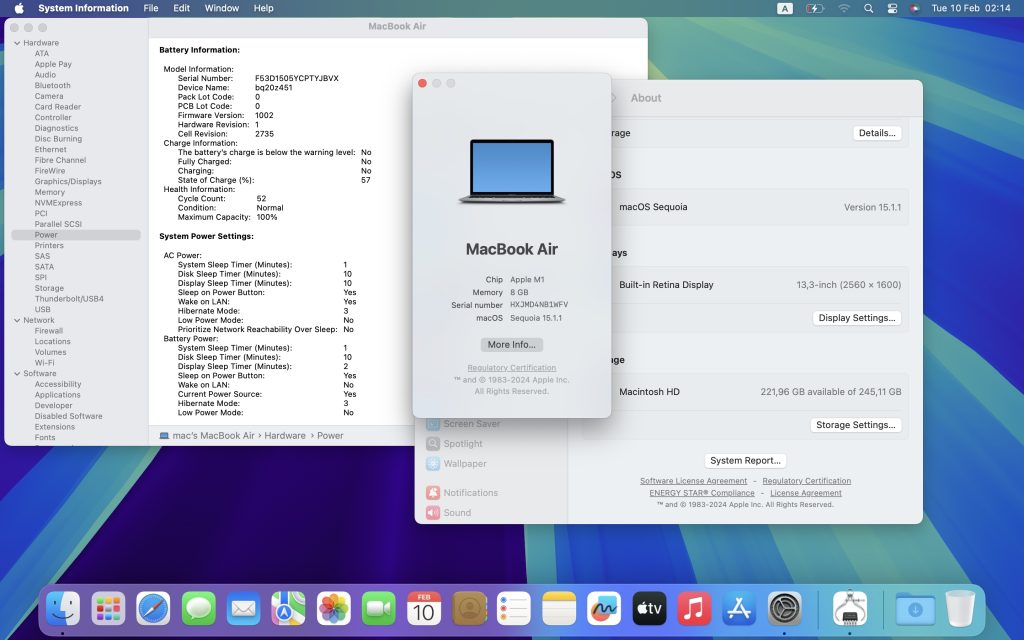
Task: Open the Calendar app from the Dock
Action: (x=423, y=608)
